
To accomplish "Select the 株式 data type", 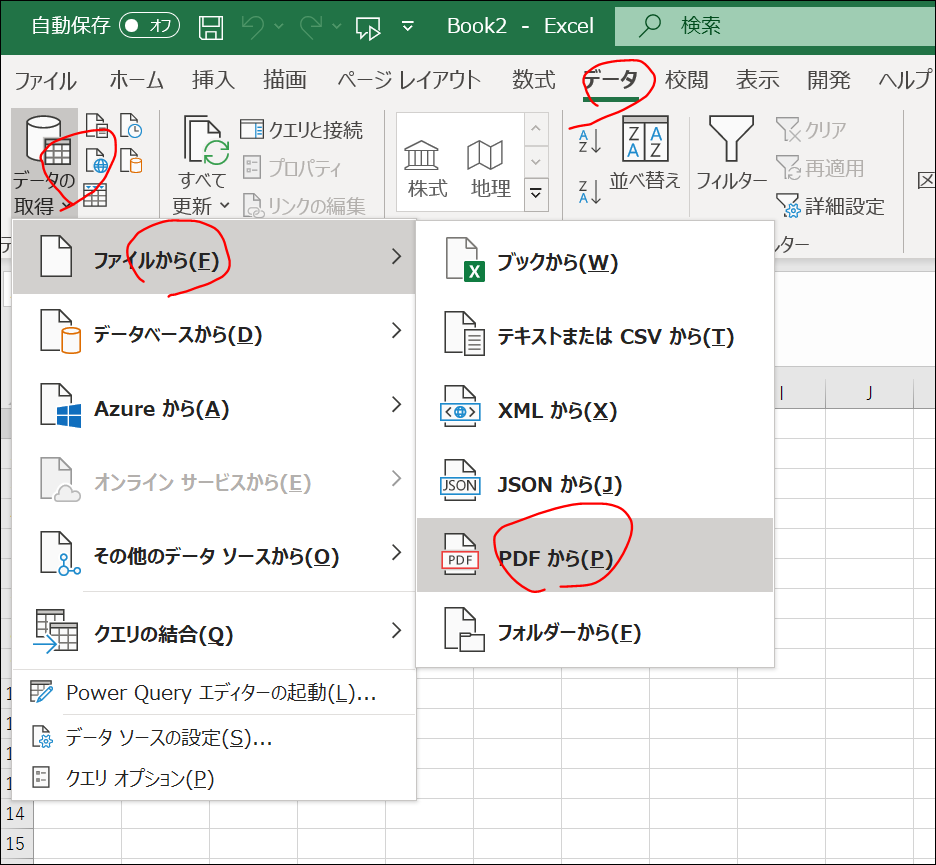I will click(x=426, y=170).
